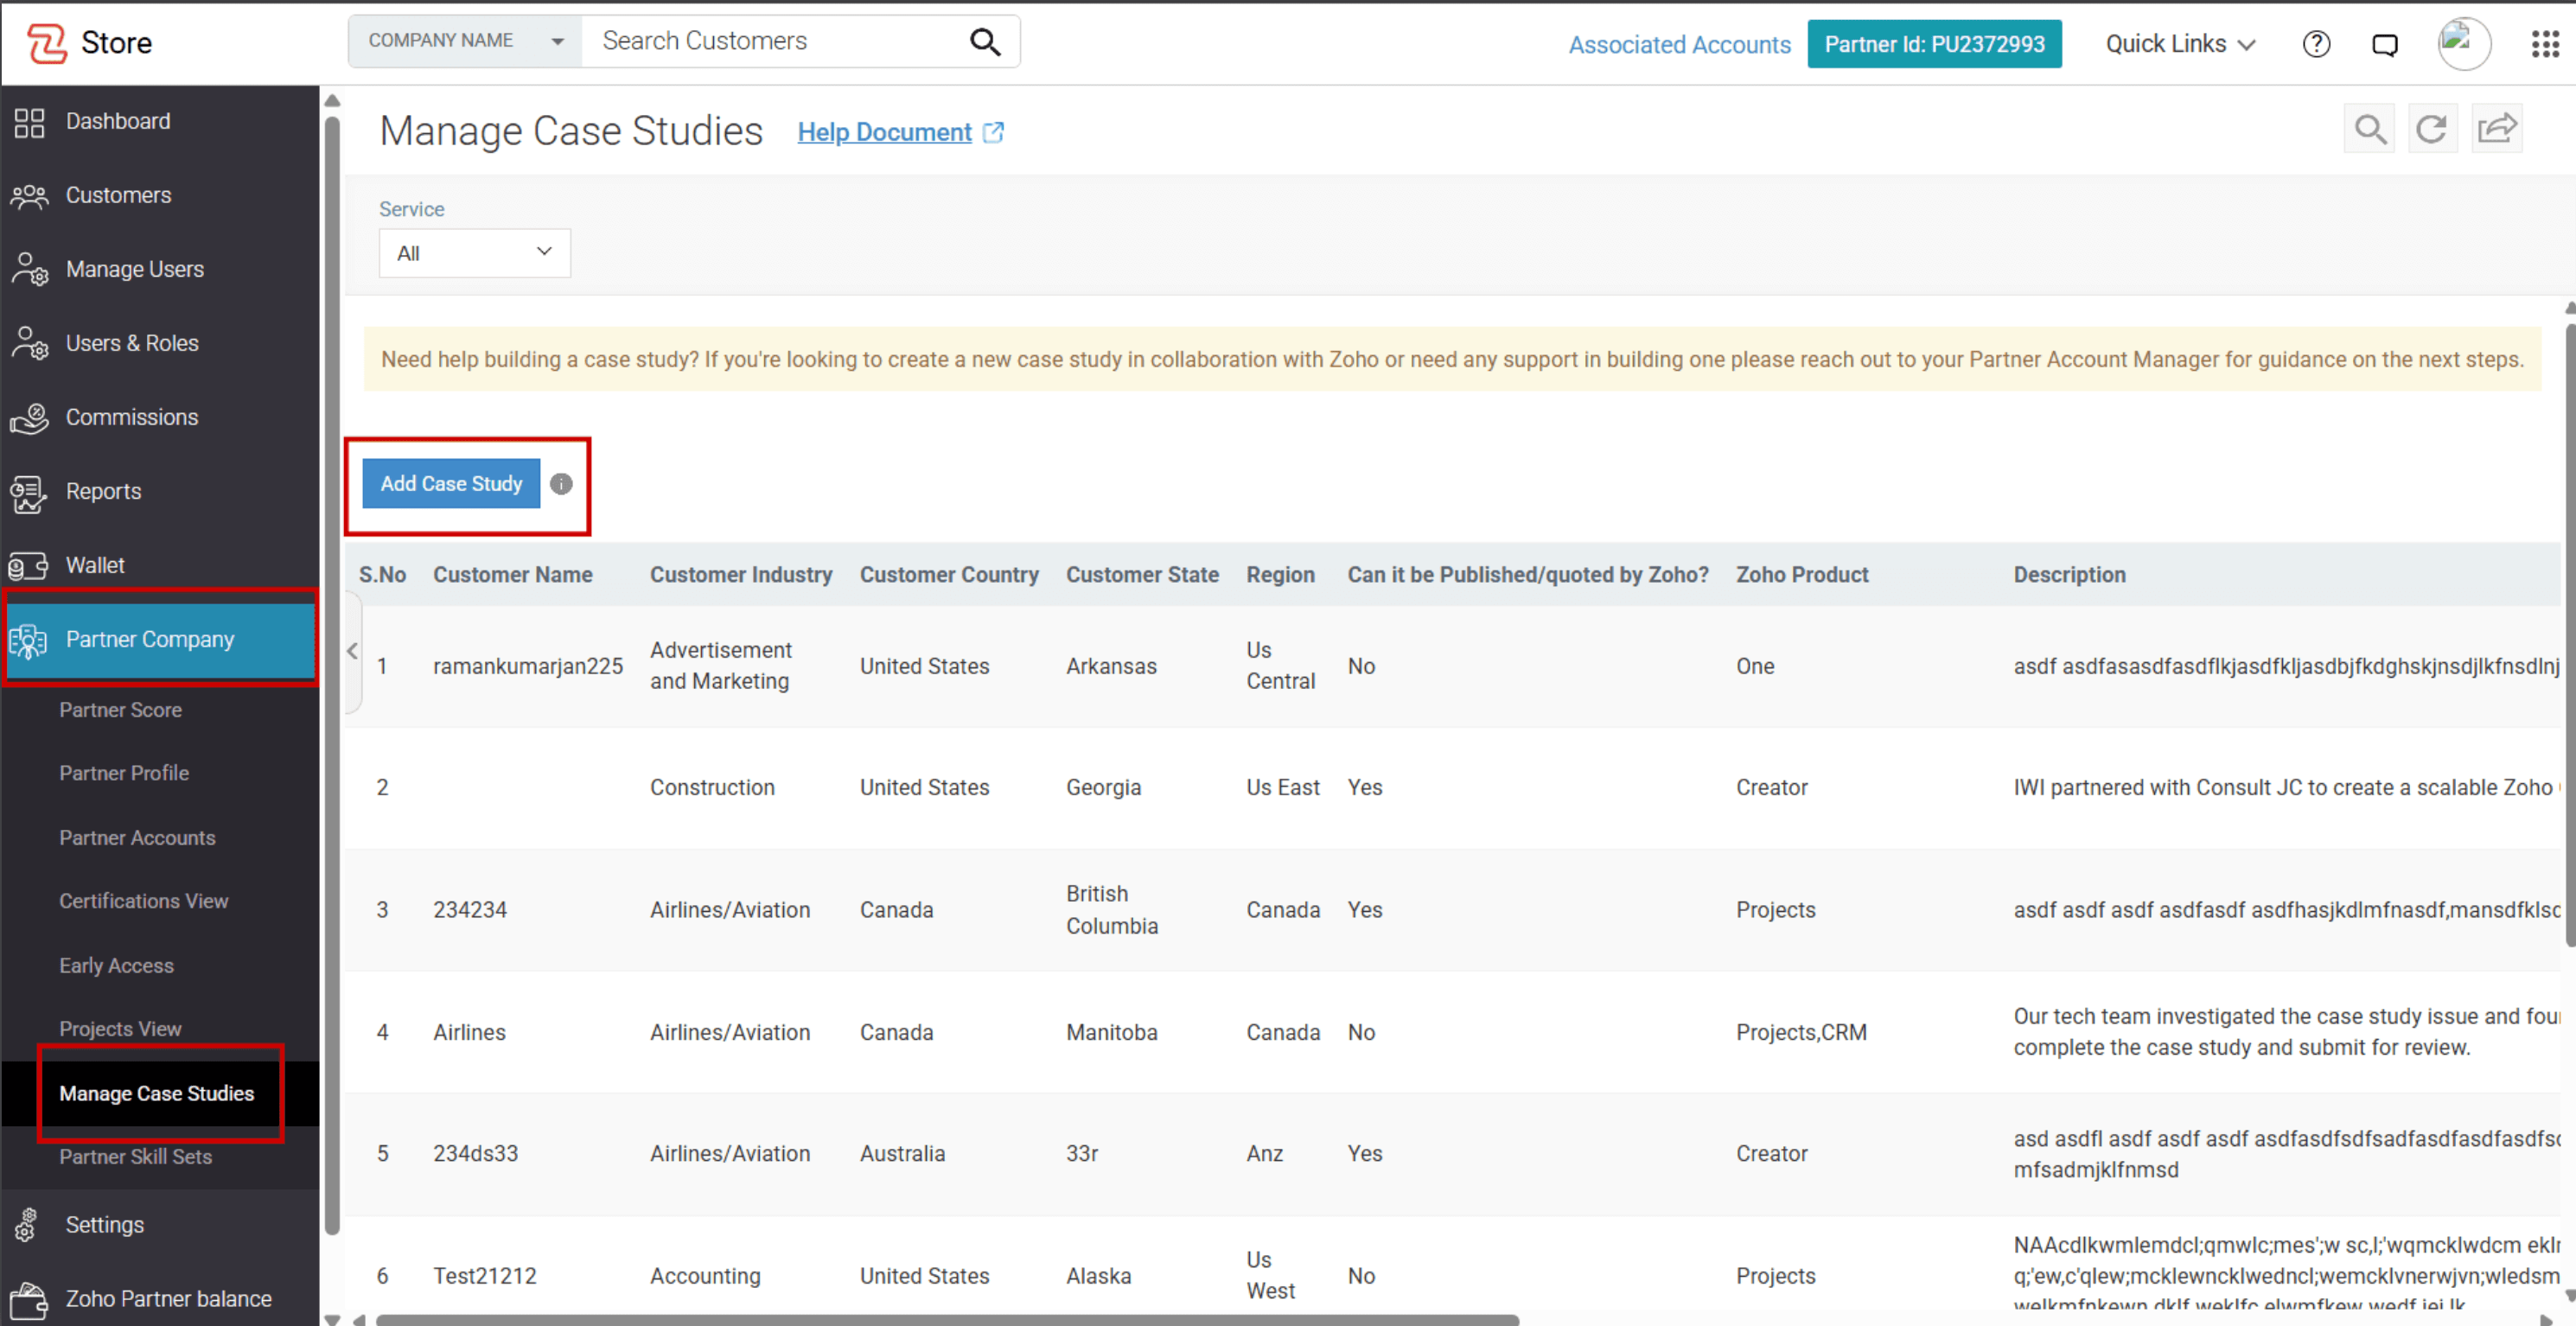Click the Customer Country column header

pos(949,575)
